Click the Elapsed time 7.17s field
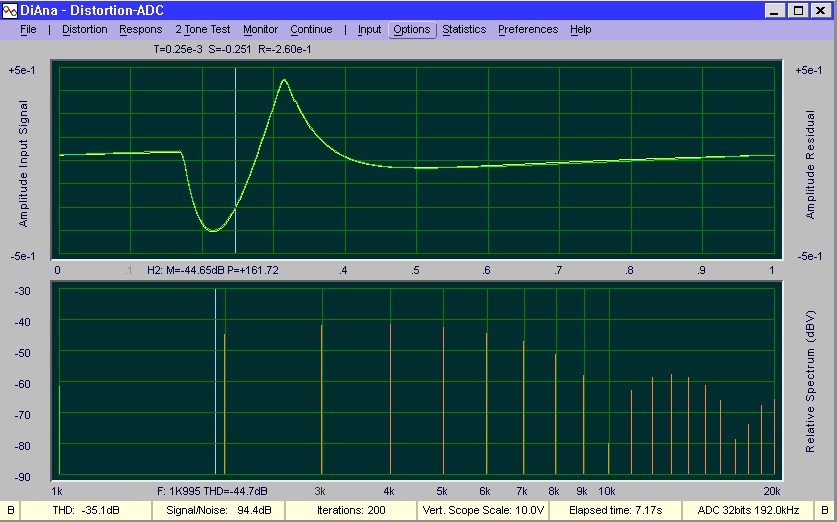 [x=615, y=510]
